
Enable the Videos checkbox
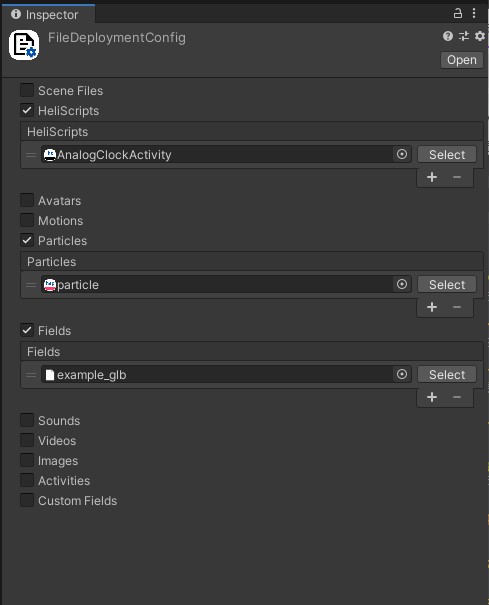[27, 440]
